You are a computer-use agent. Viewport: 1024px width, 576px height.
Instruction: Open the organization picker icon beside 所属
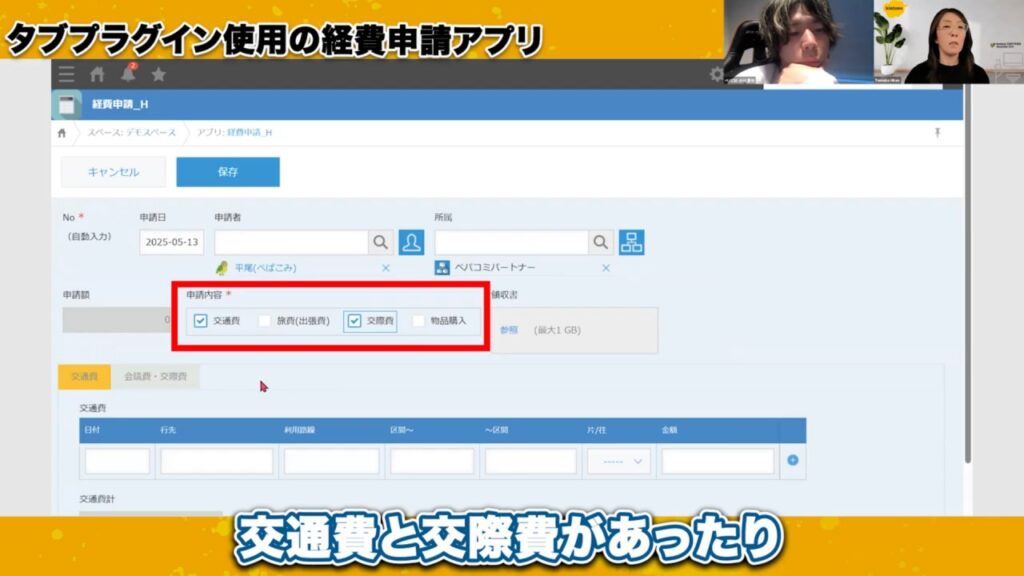tap(632, 241)
